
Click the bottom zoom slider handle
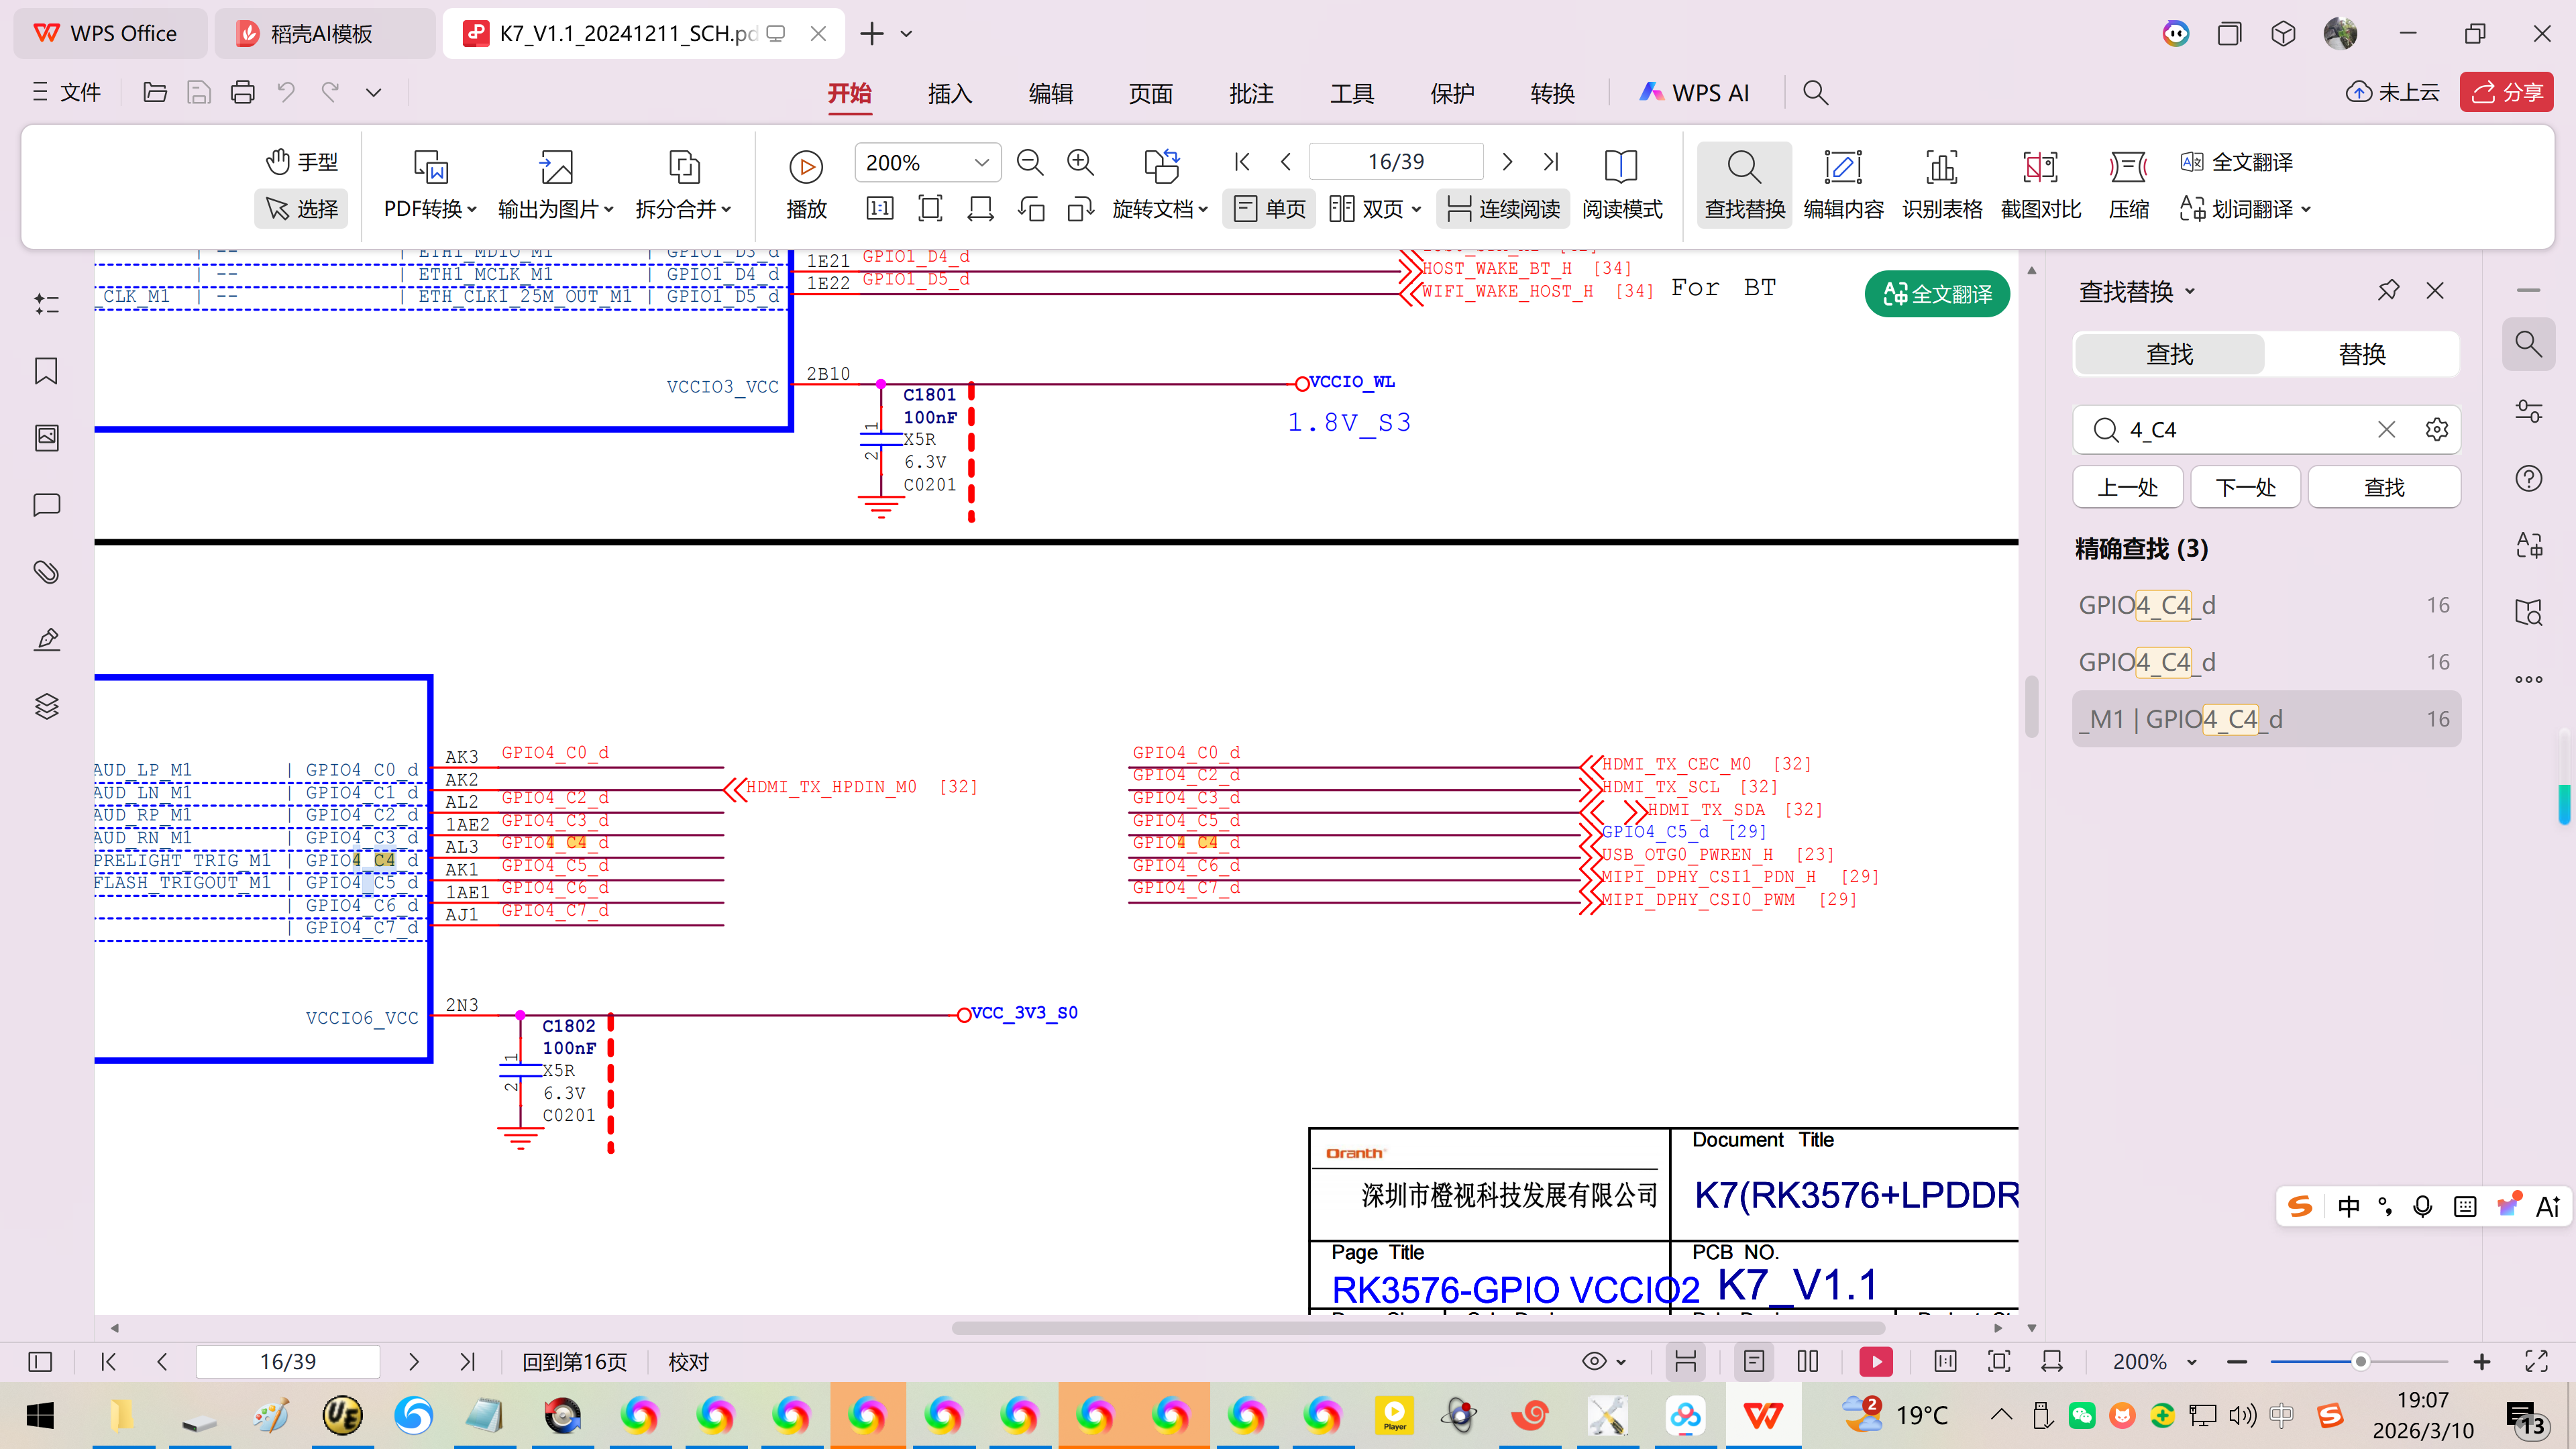pos(2360,1362)
